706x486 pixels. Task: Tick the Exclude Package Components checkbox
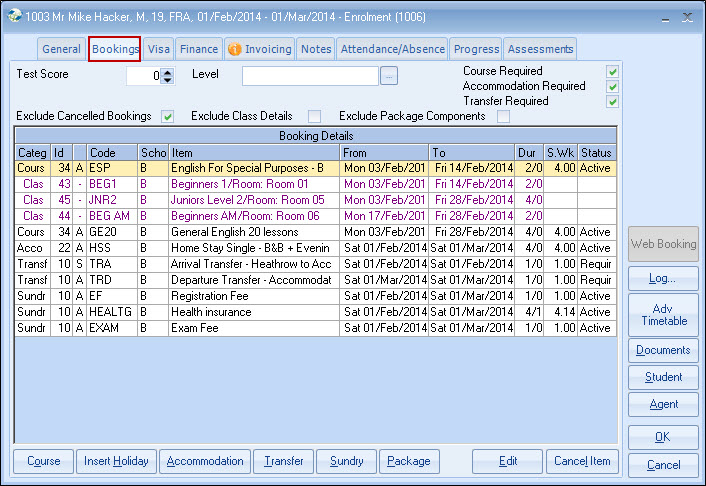(503, 117)
